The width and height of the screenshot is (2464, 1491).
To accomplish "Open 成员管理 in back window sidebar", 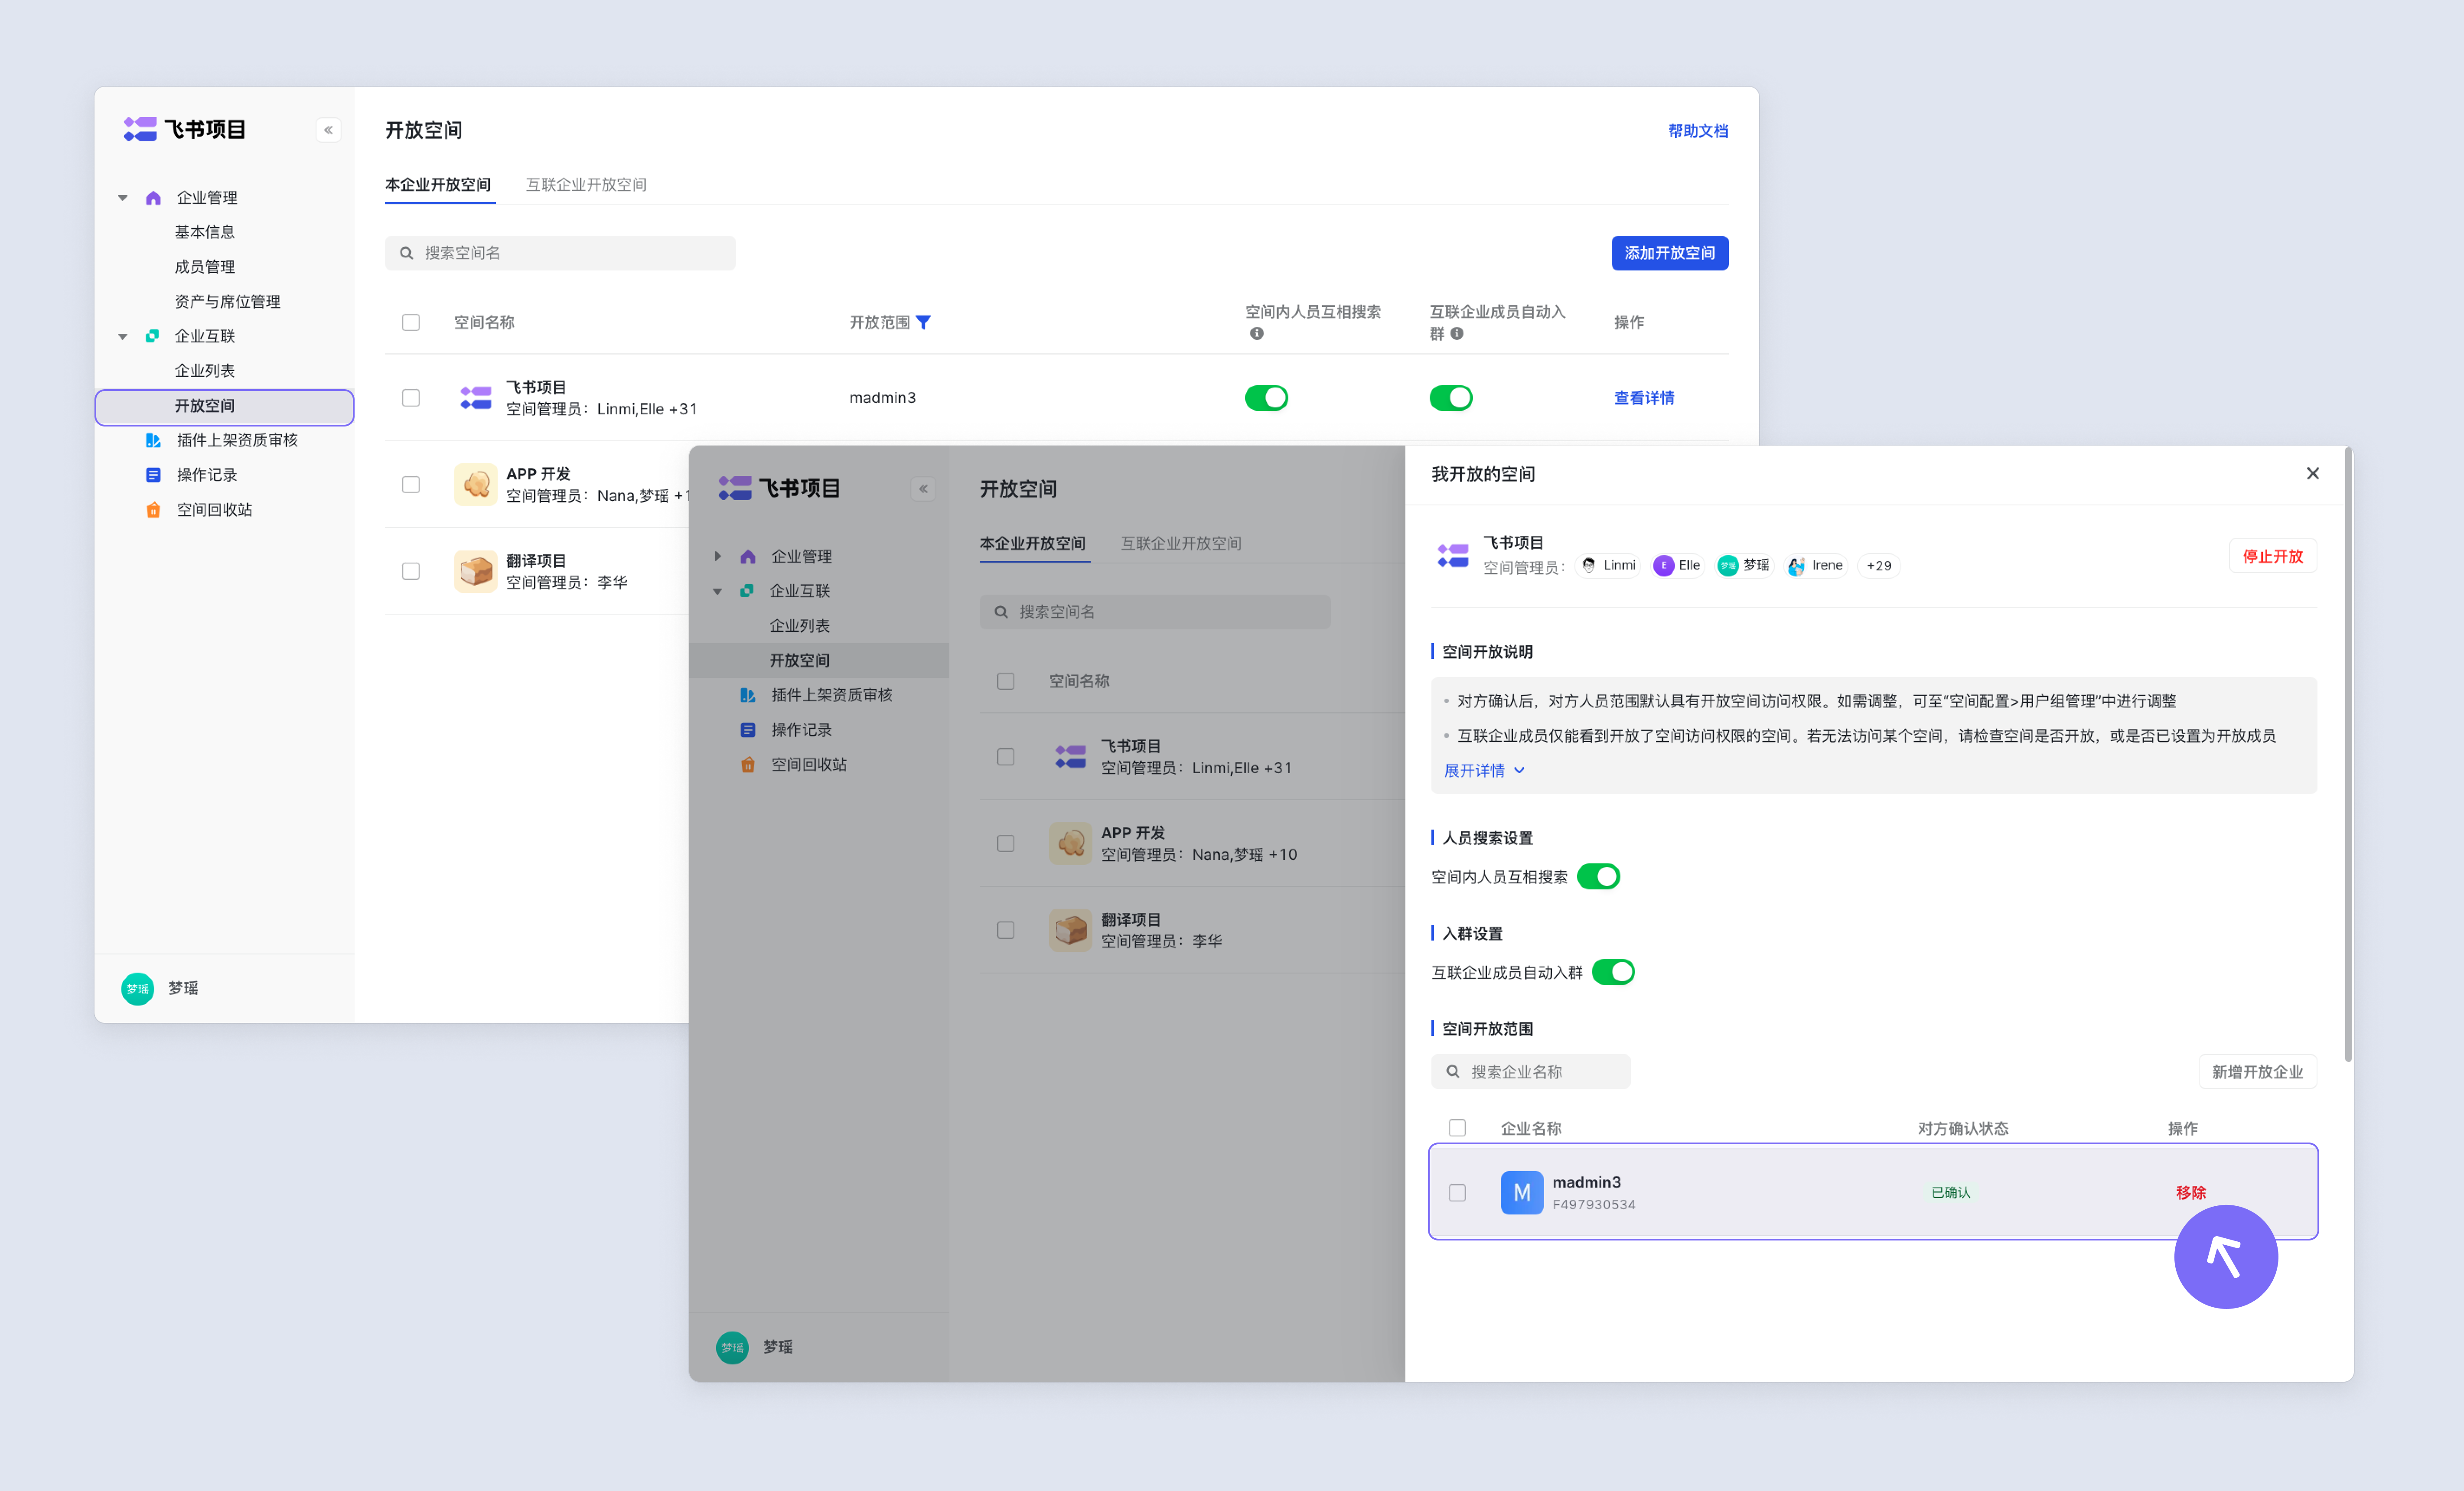I will coord(205,267).
